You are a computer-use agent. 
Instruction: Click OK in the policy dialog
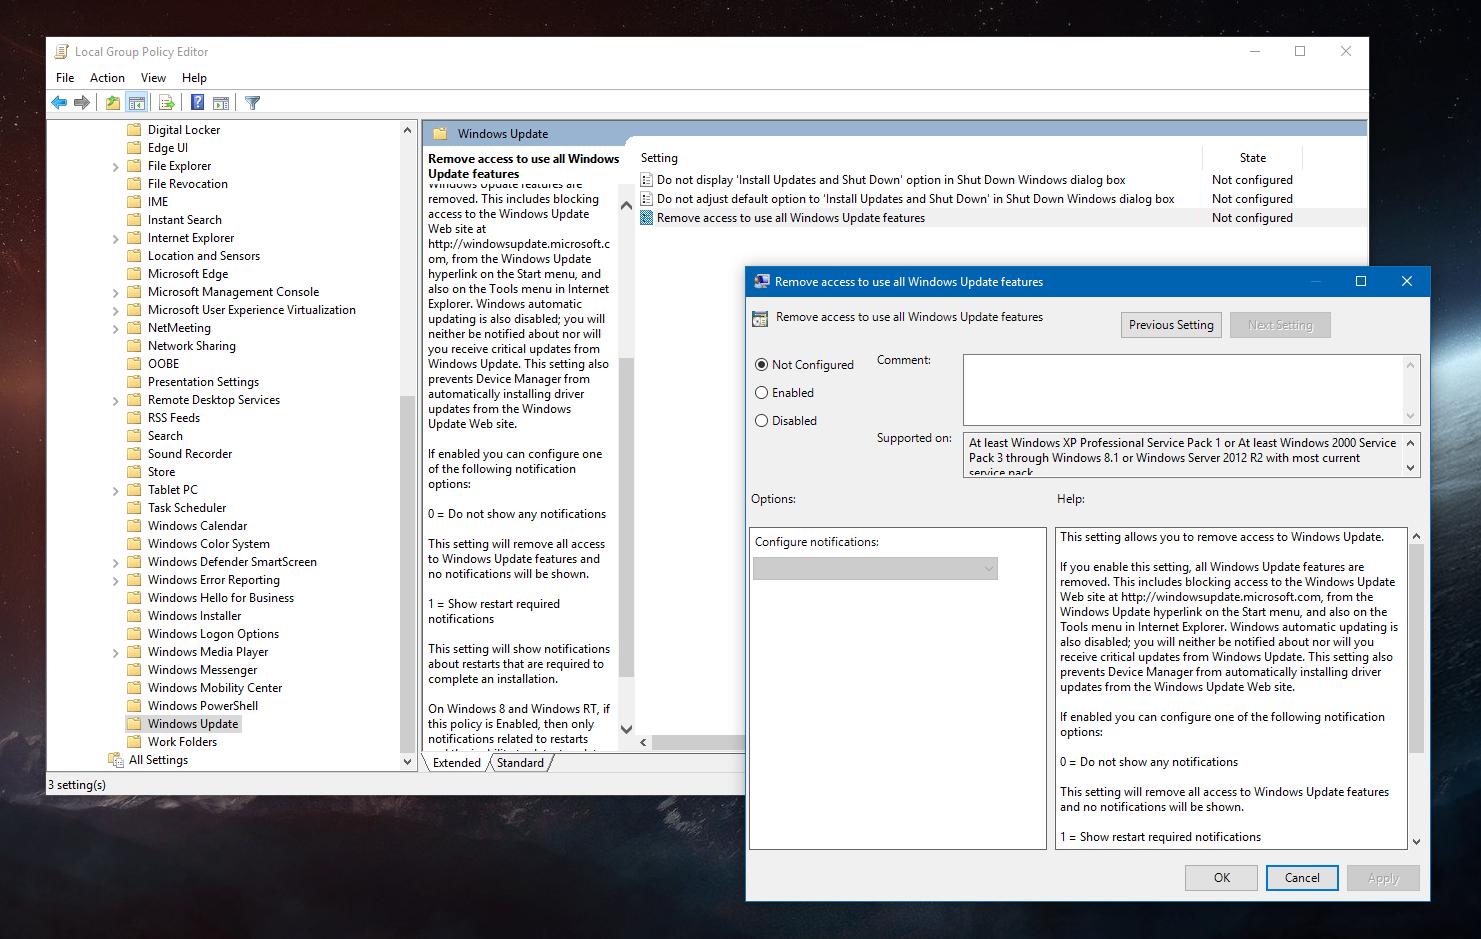(x=1221, y=878)
